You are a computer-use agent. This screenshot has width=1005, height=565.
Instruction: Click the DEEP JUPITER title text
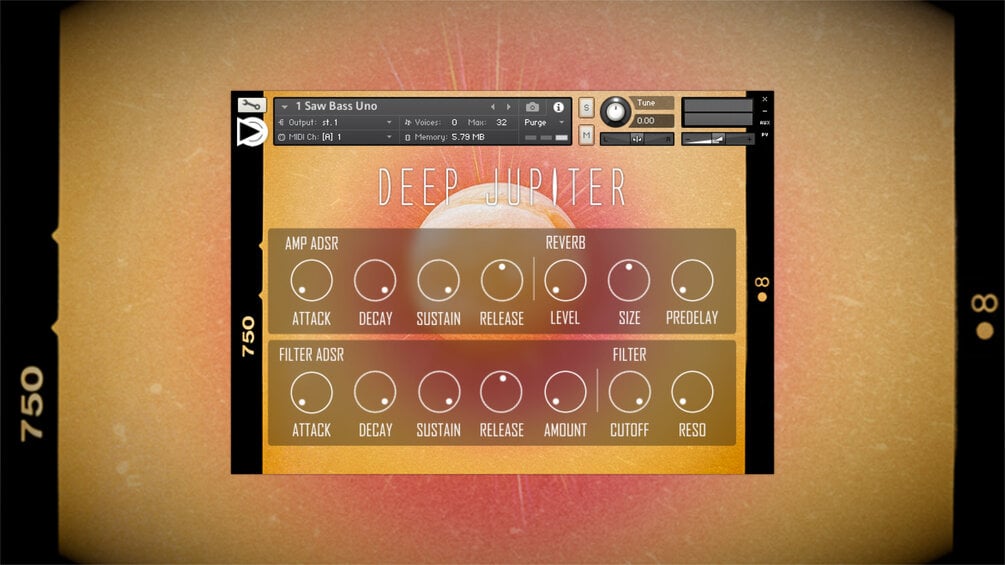[502, 187]
